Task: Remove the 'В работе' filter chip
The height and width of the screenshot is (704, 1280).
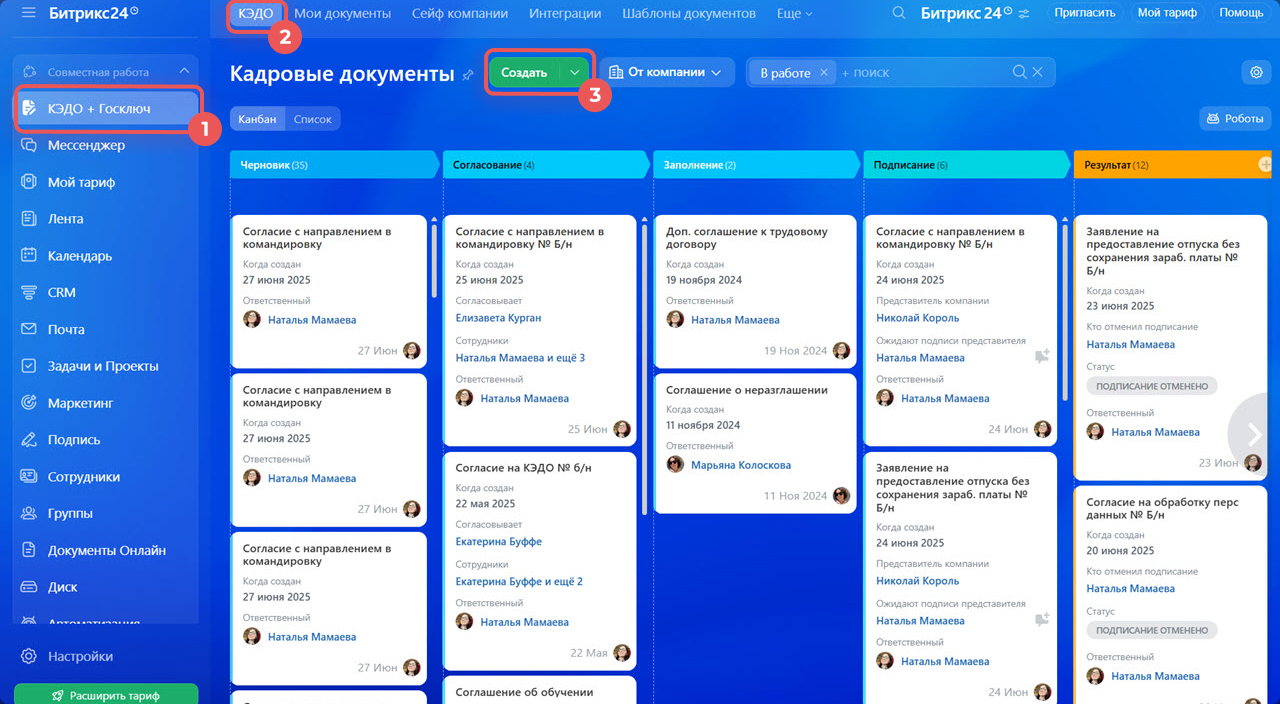Action: coord(824,73)
